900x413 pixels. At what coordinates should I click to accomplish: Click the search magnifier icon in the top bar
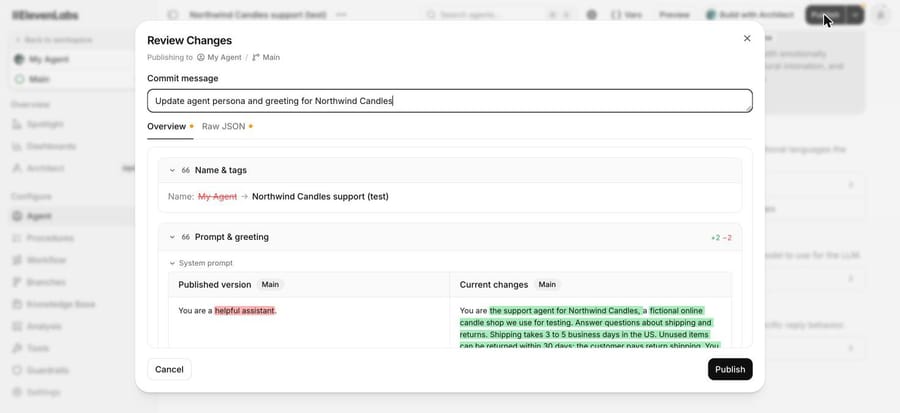pos(431,15)
